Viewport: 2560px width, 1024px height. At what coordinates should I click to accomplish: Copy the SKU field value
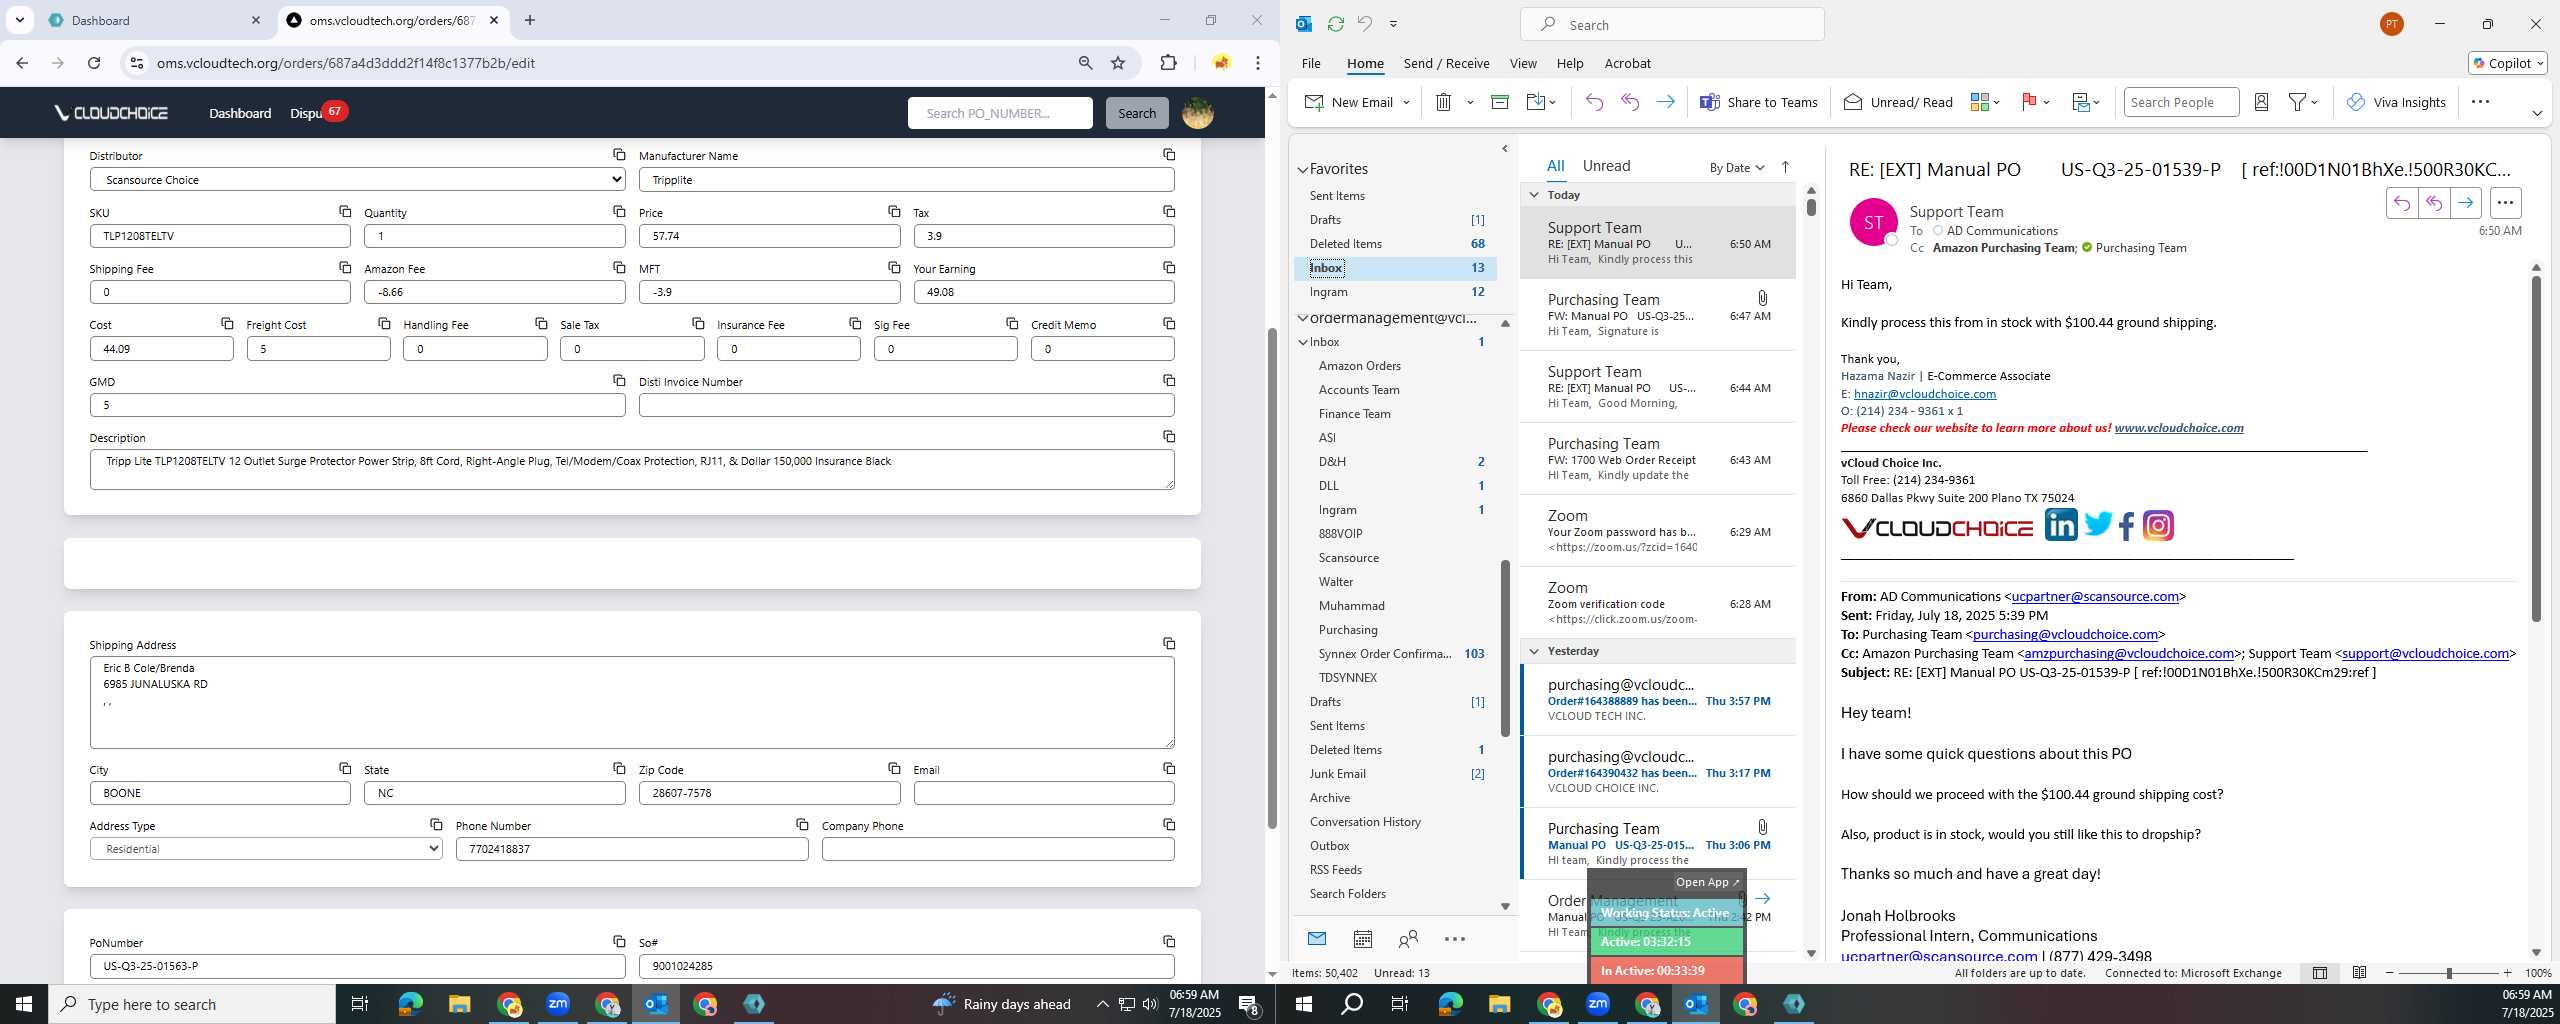(345, 211)
